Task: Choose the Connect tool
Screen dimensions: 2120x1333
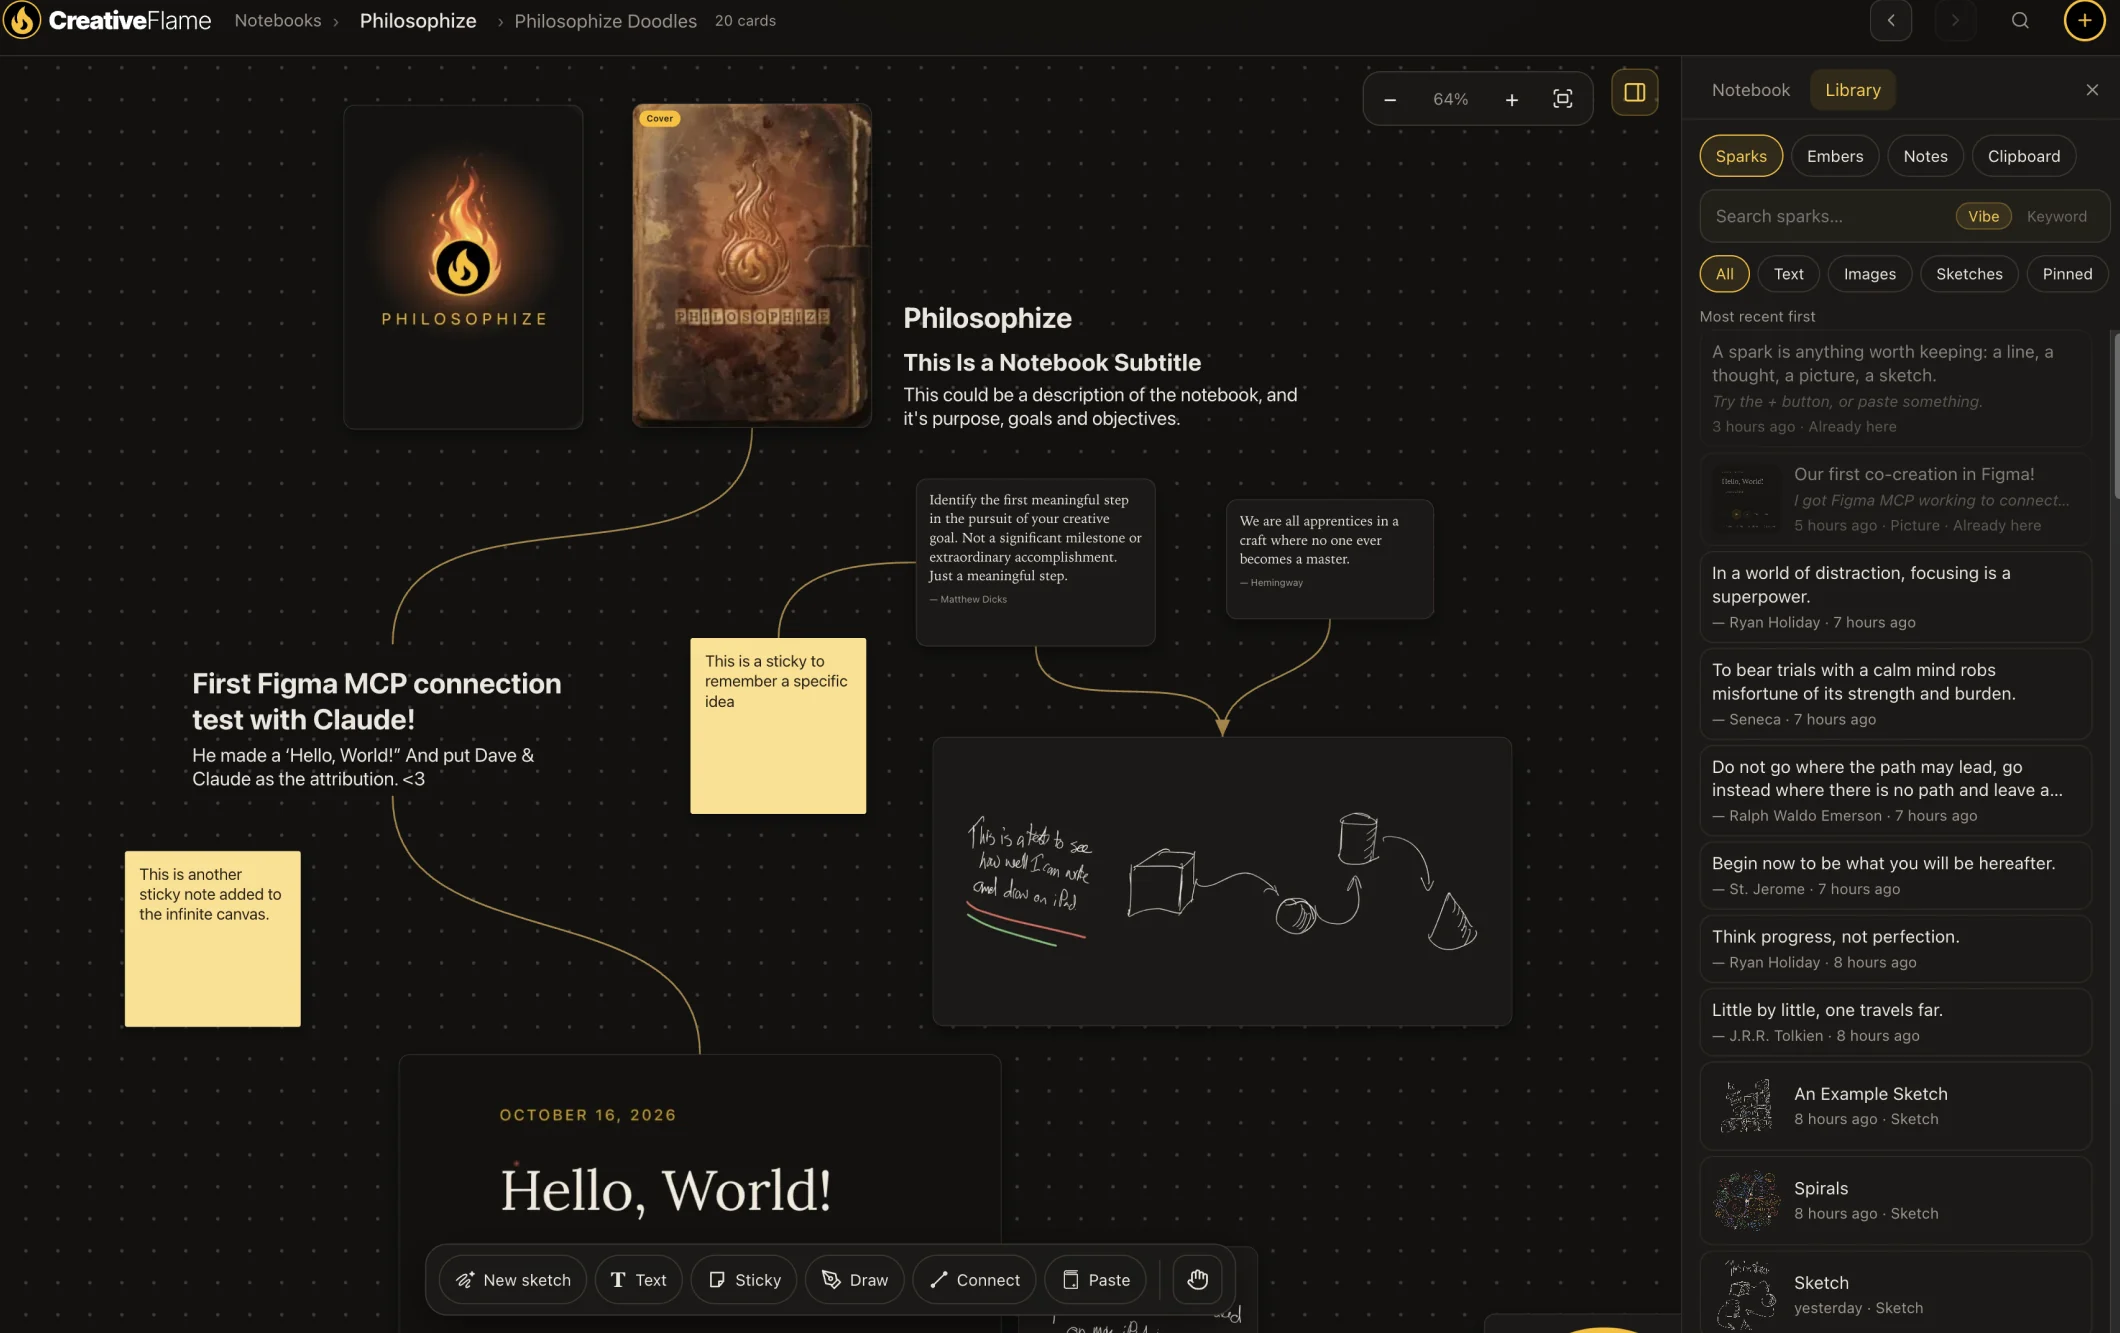Action: [975, 1280]
